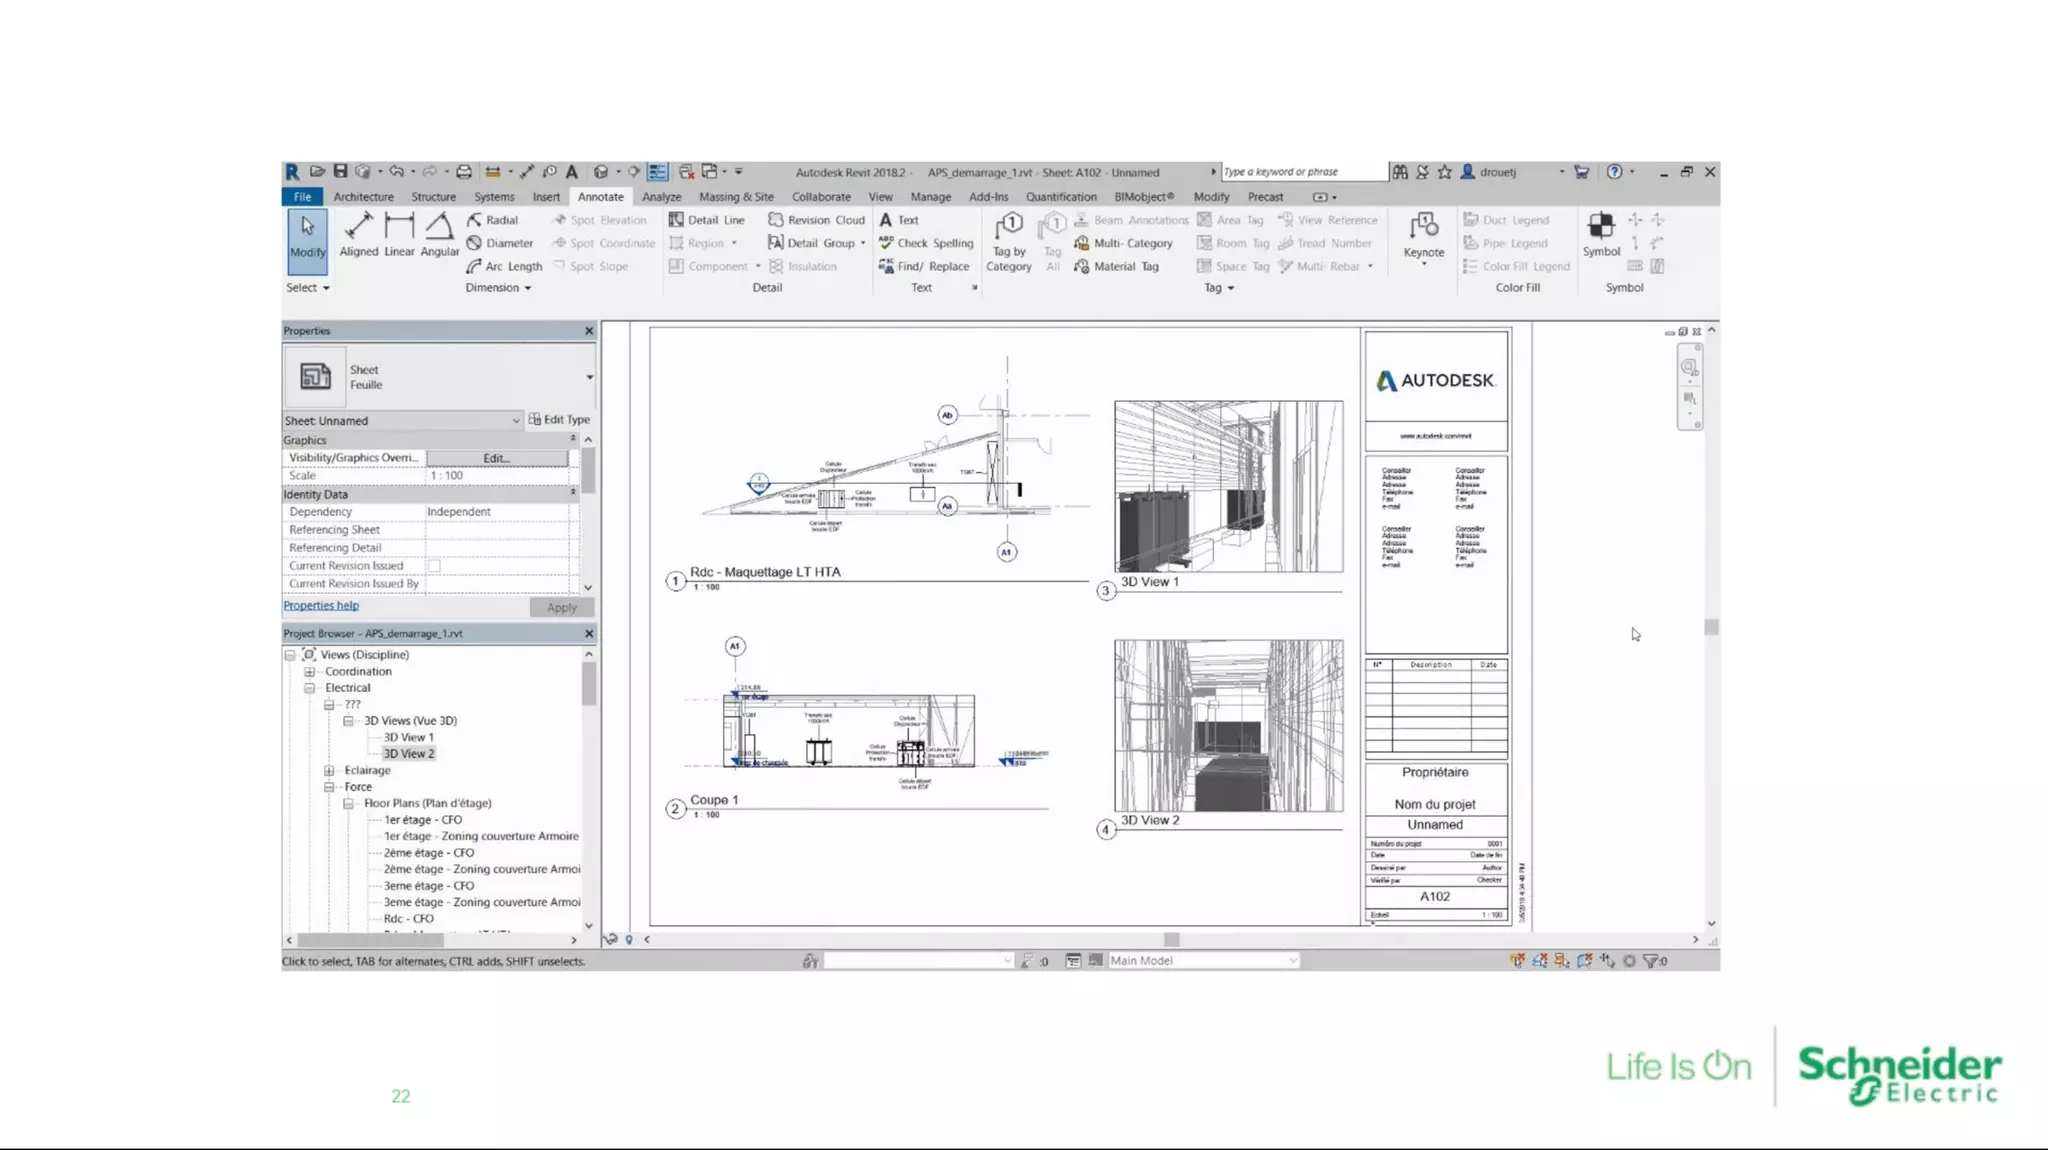Open the Sheet Unnamed instance dropdown
2048x1150 pixels.
[x=516, y=420]
